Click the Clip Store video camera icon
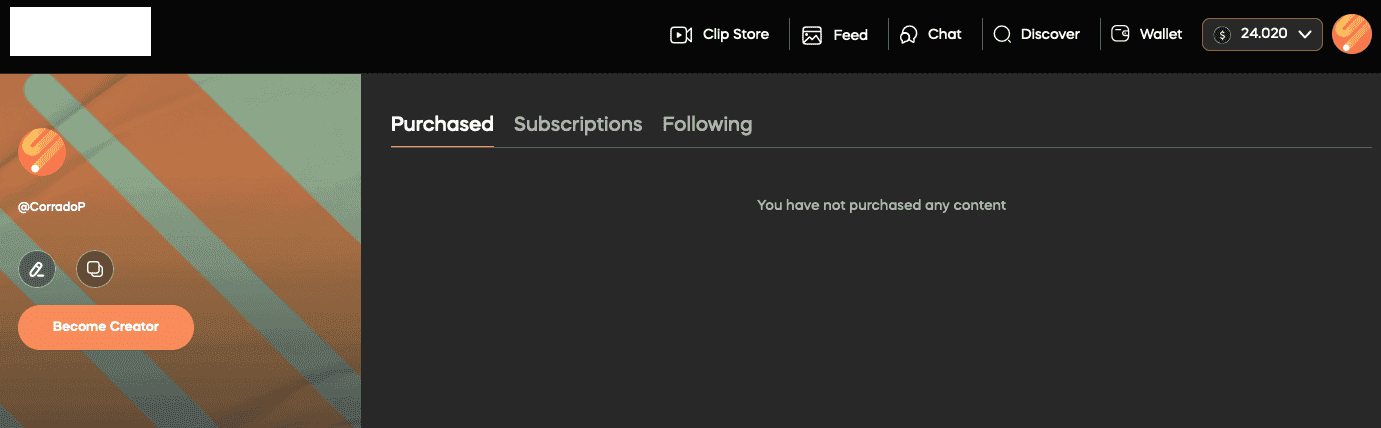 [x=681, y=35]
